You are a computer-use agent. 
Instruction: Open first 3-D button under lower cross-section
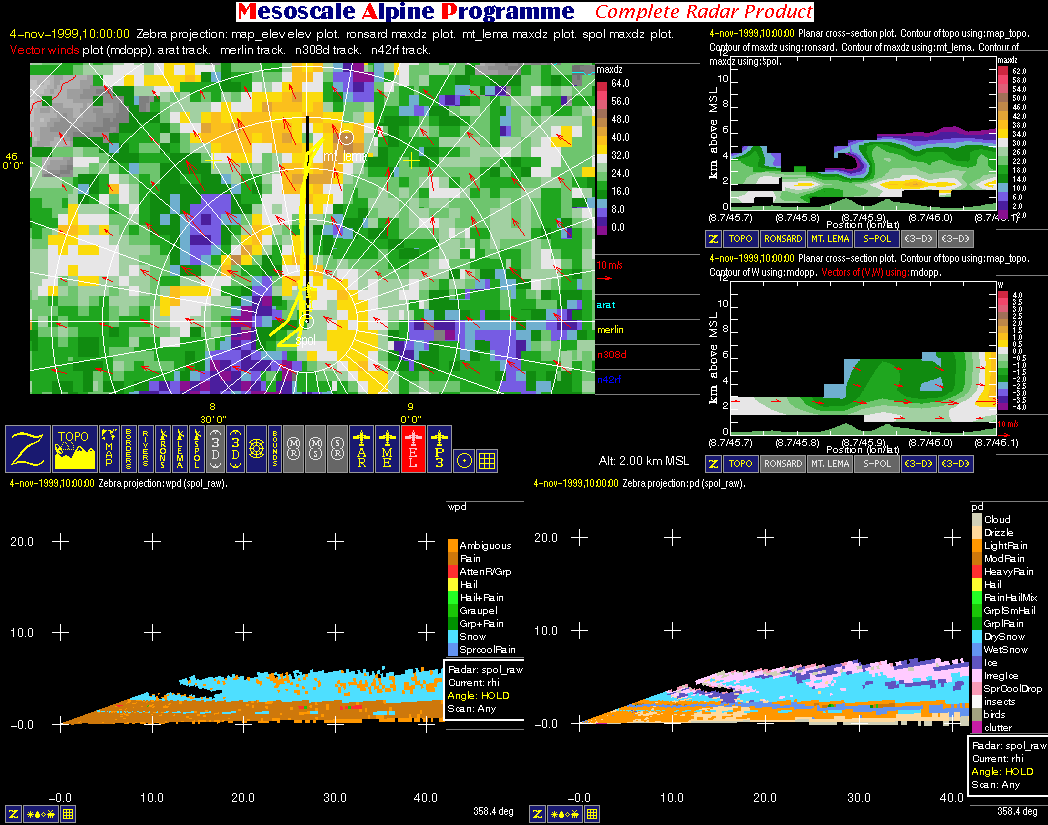coord(920,464)
